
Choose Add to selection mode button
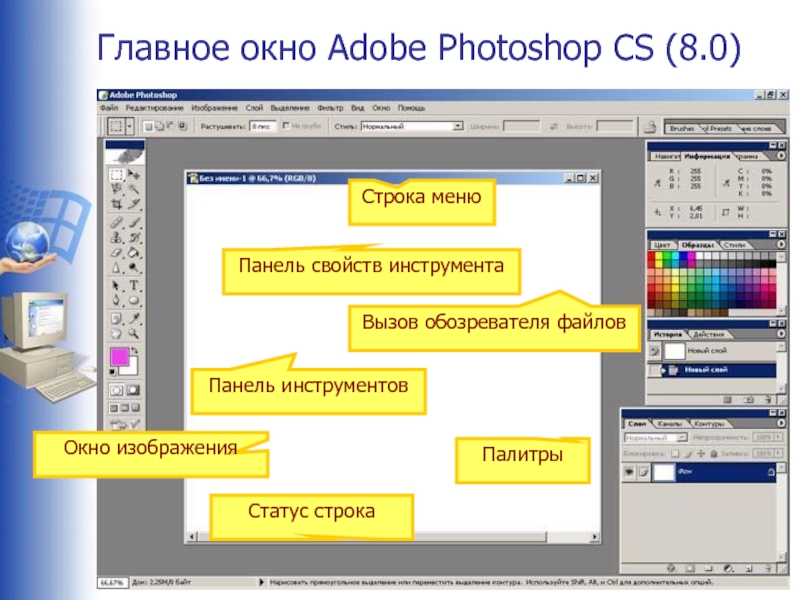pyautogui.click(x=159, y=126)
